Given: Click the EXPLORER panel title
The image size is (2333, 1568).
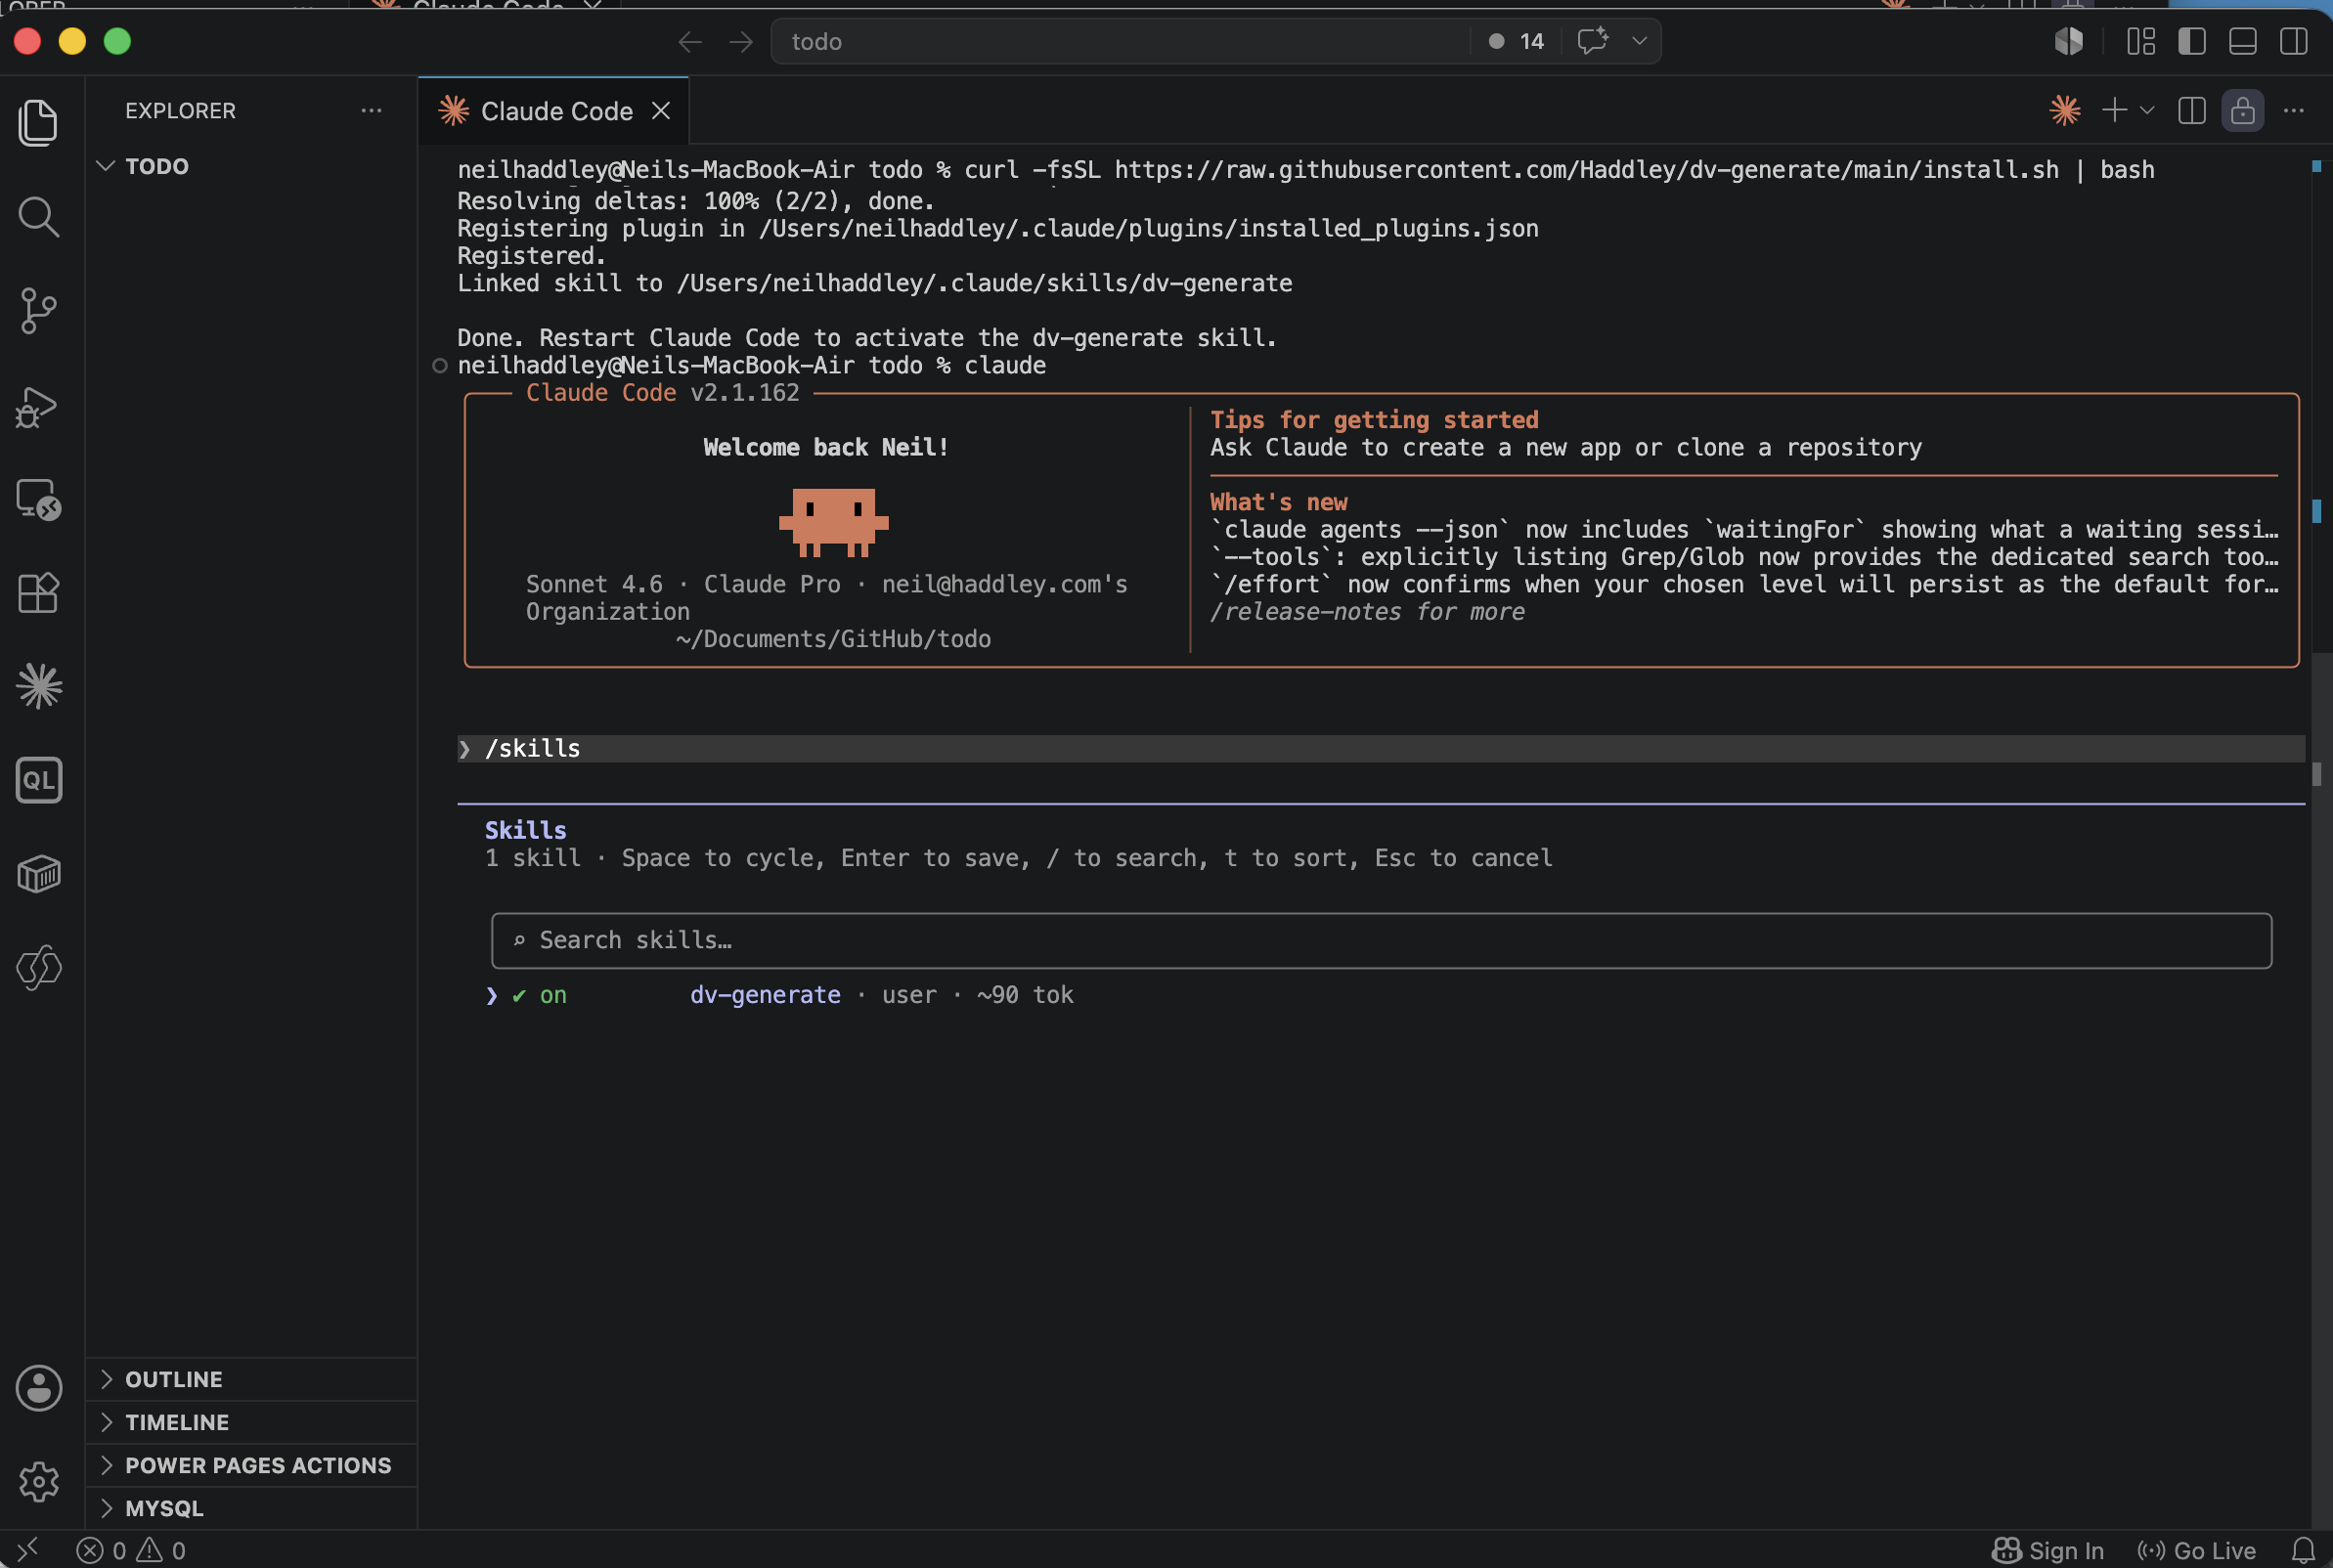Looking at the screenshot, I should 180,110.
